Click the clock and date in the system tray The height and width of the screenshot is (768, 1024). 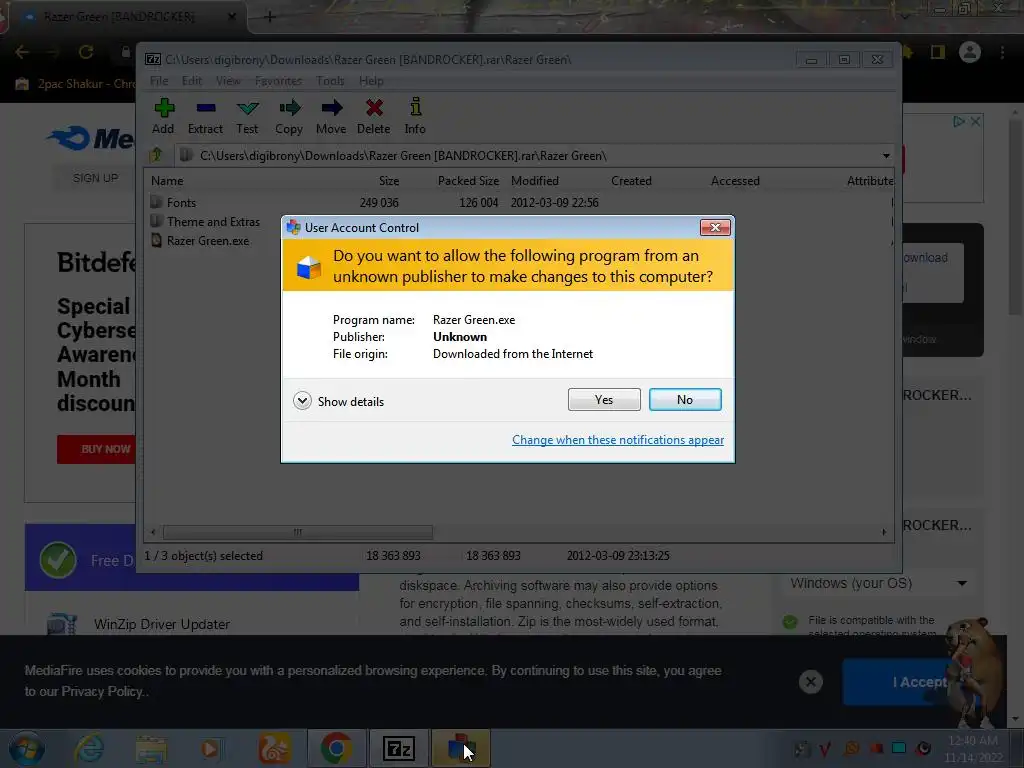(973, 748)
